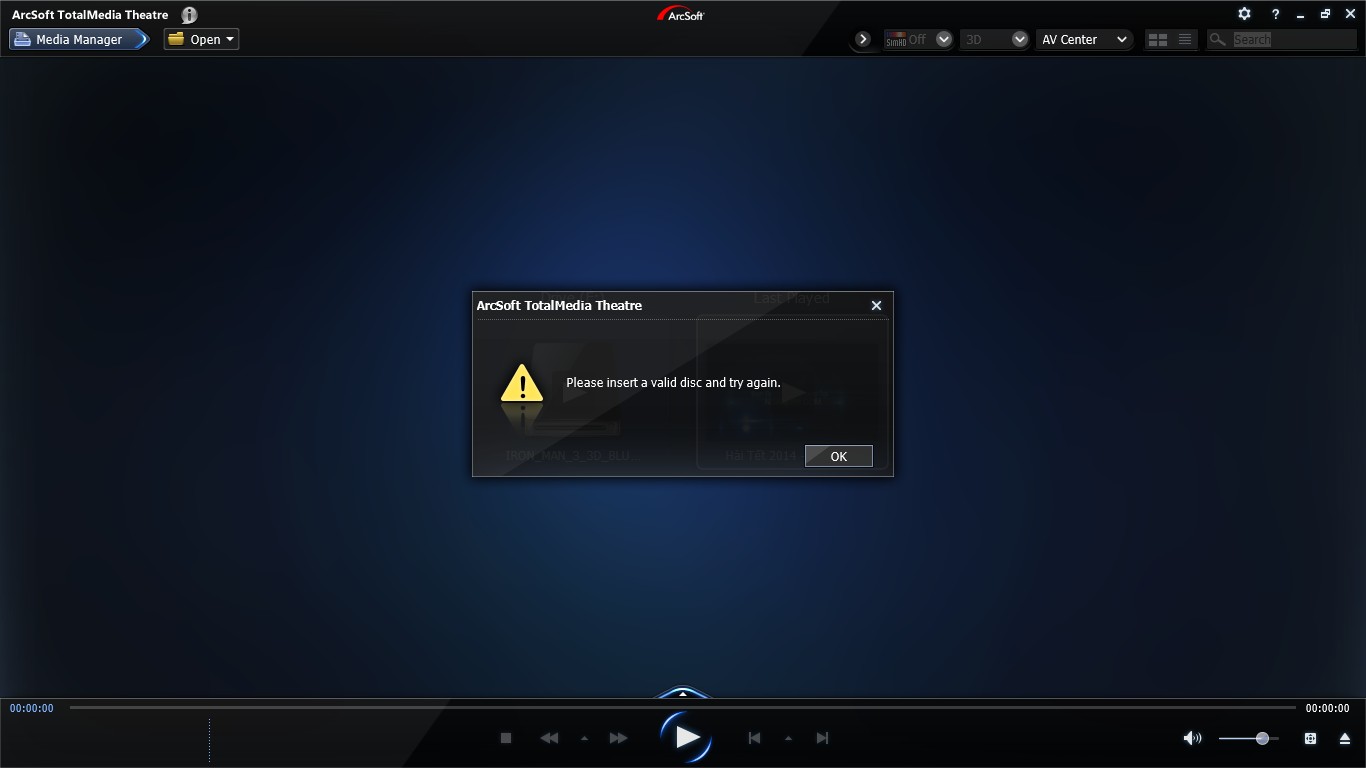
Task: Show program info via the i icon
Action: [189, 15]
